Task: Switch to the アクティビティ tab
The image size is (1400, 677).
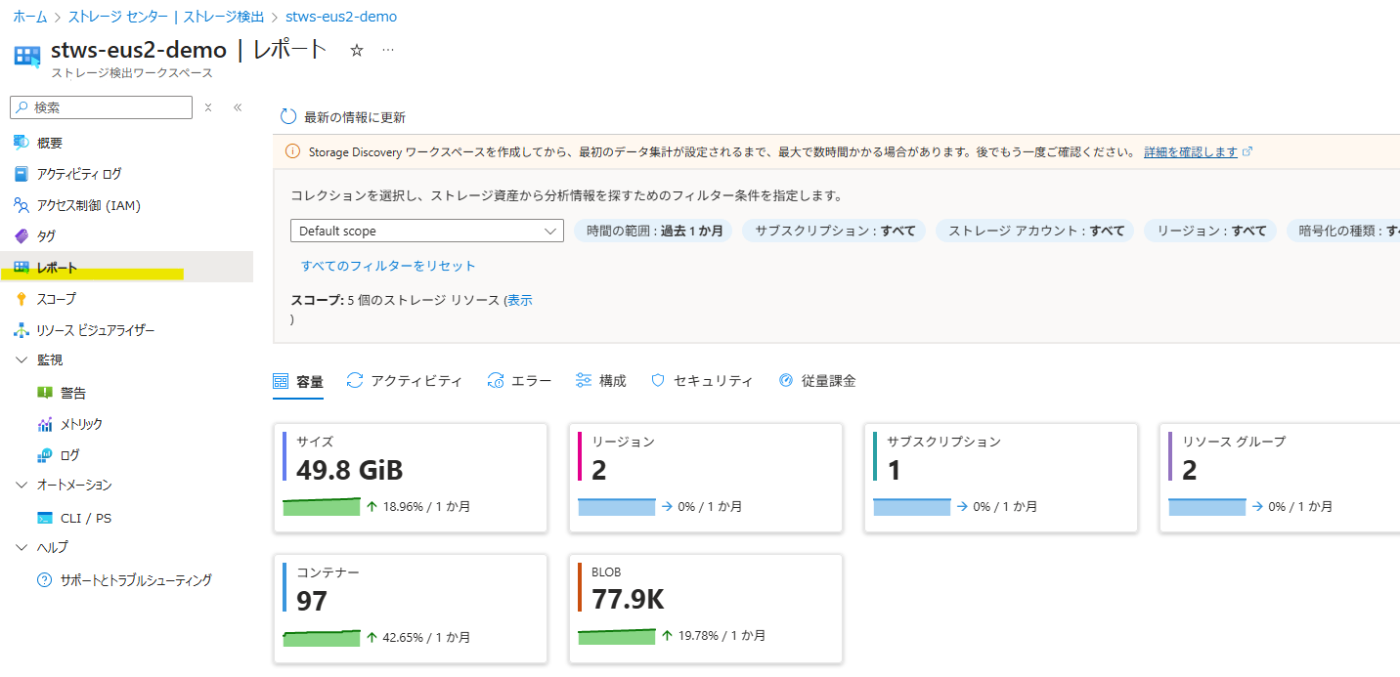Action: coord(405,381)
